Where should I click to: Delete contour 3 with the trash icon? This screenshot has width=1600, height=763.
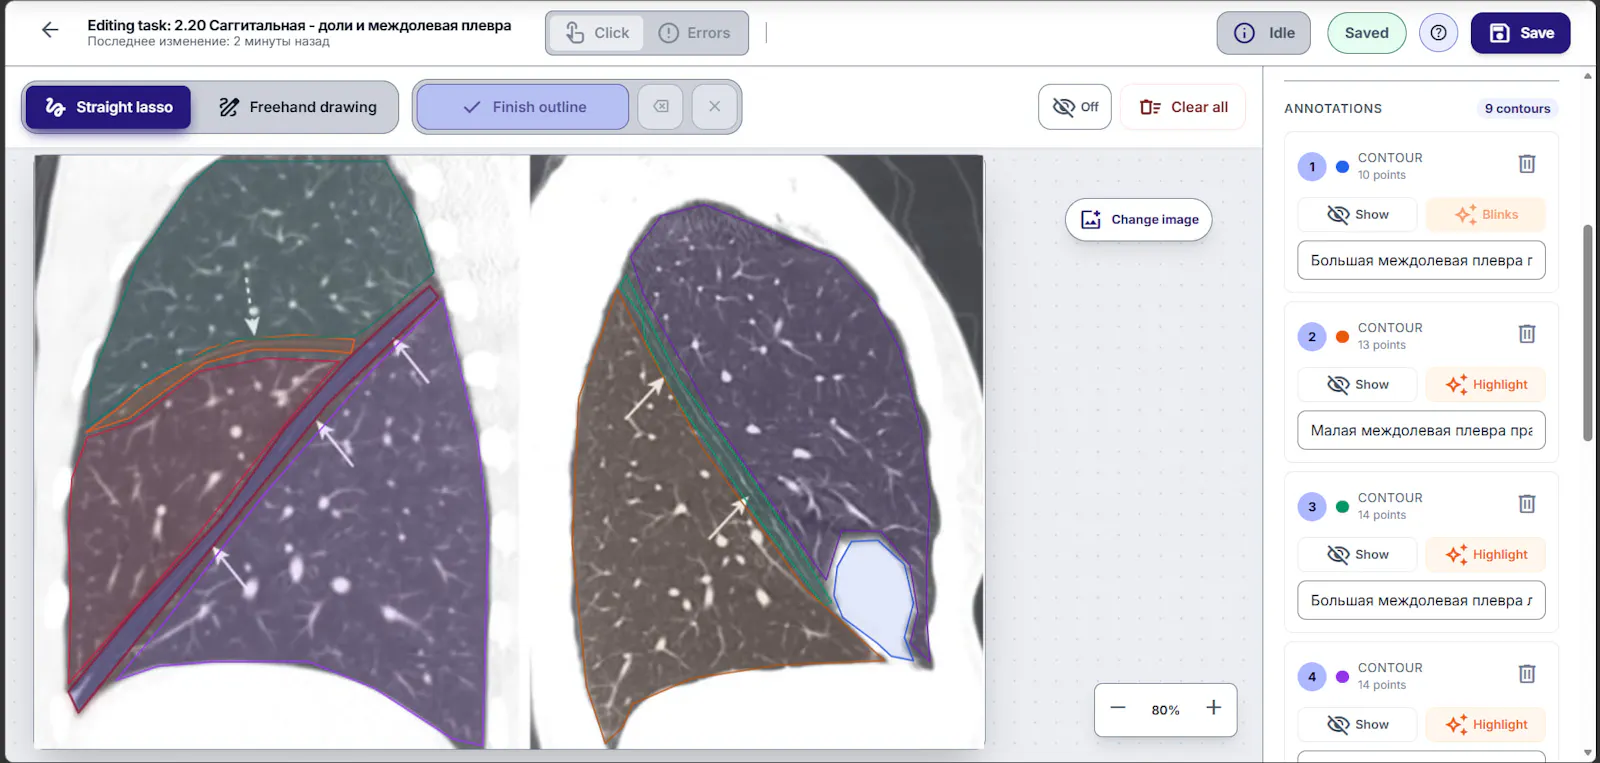coord(1527,504)
